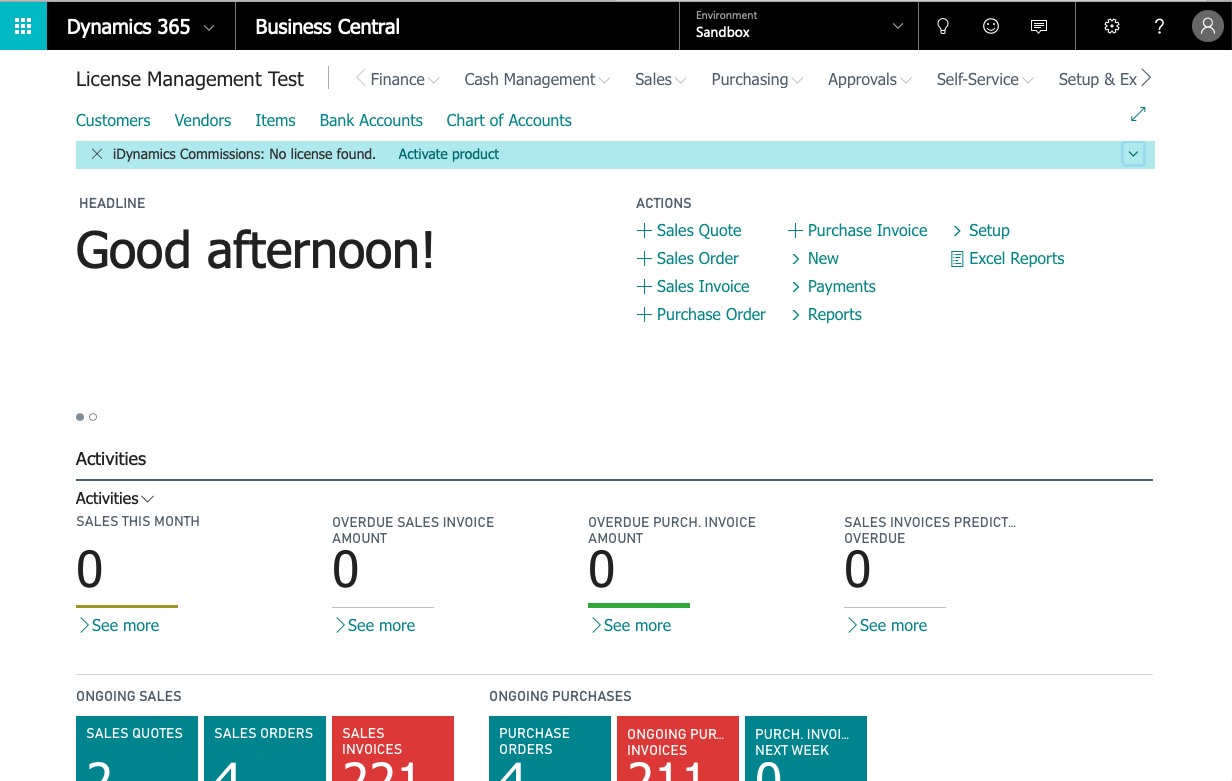The image size is (1232, 781).
Task: Click the Activate product link
Action: [x=449, y=154]
